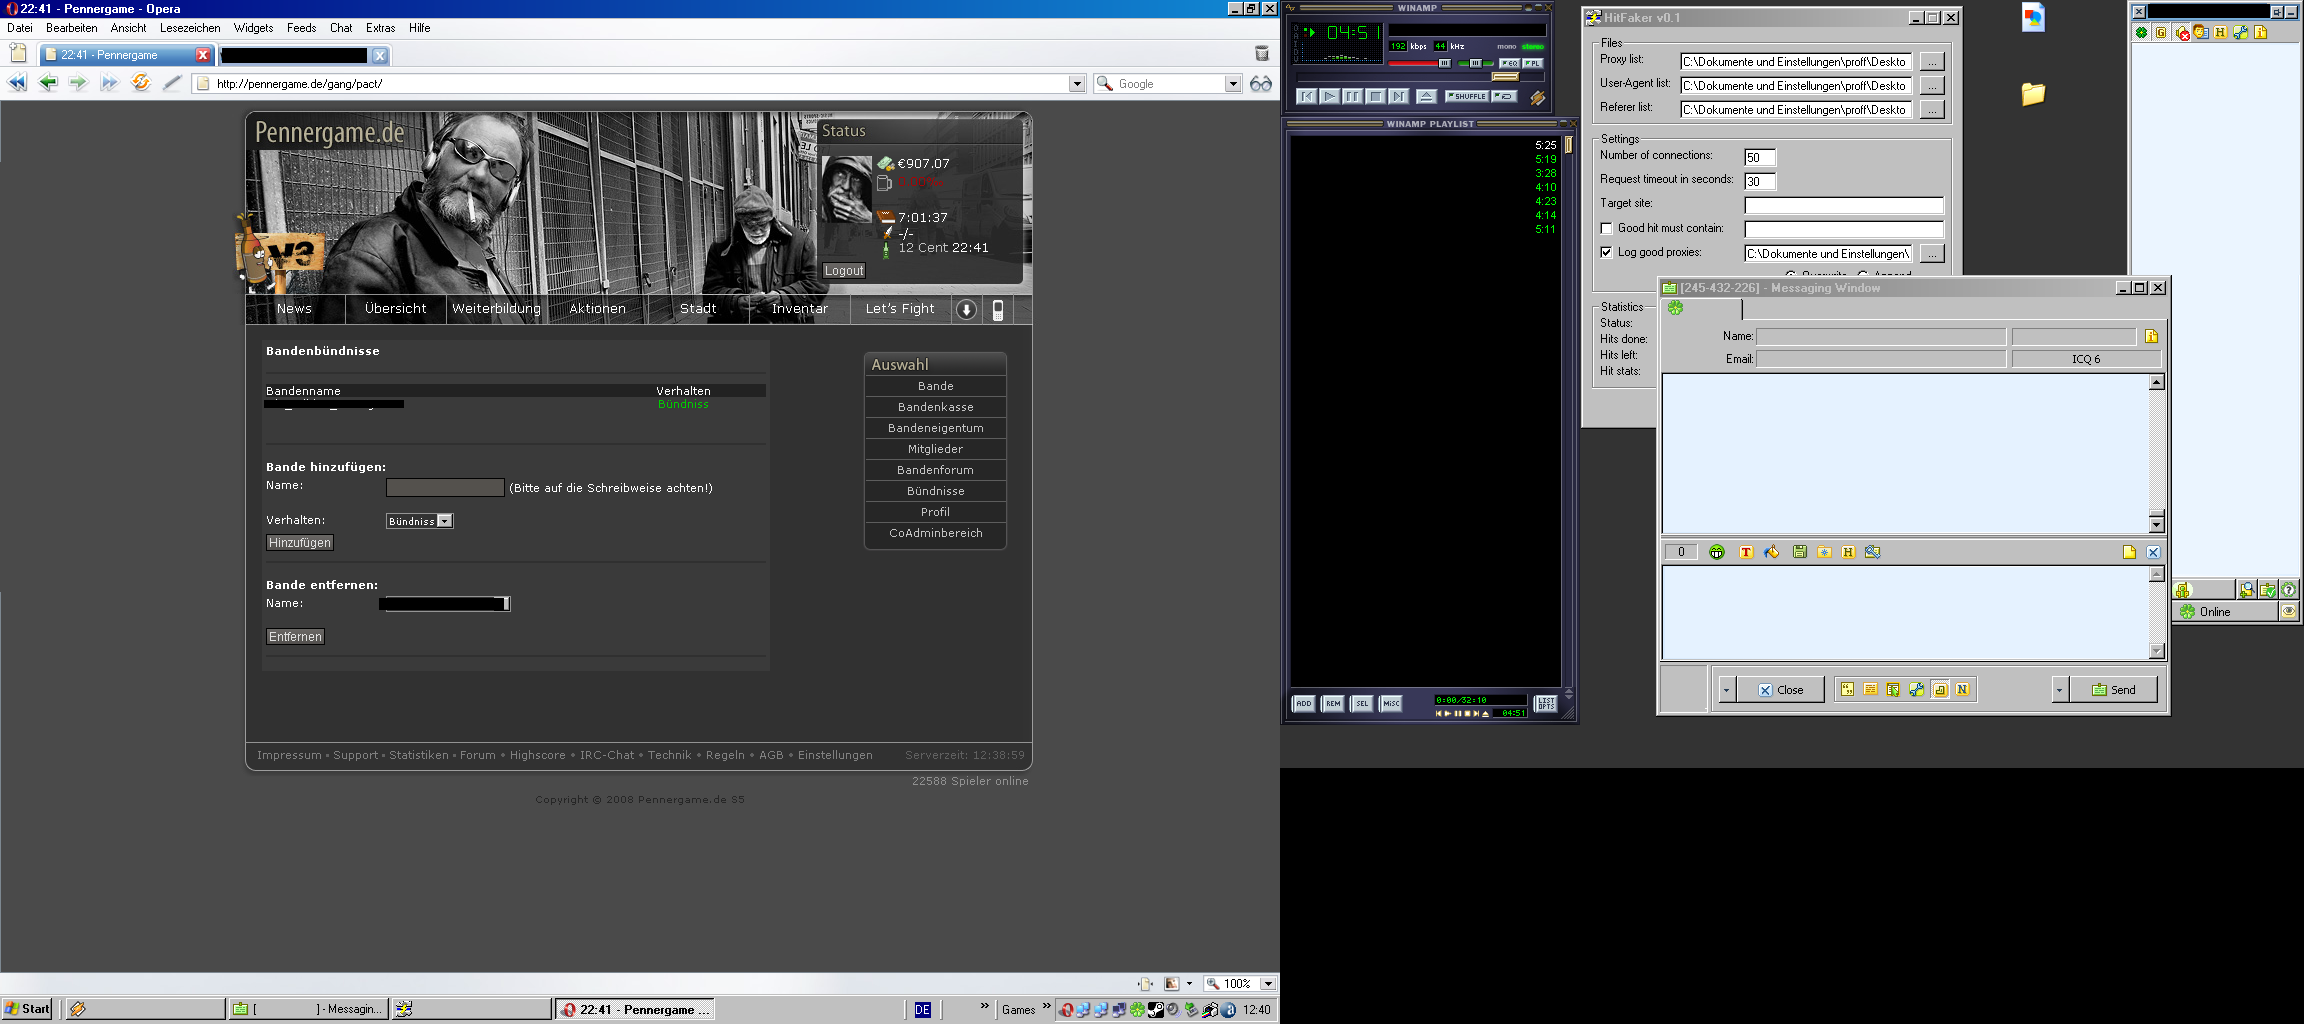
Task: Open the Bandenkasse section in Auswahl
Action: 935,407
